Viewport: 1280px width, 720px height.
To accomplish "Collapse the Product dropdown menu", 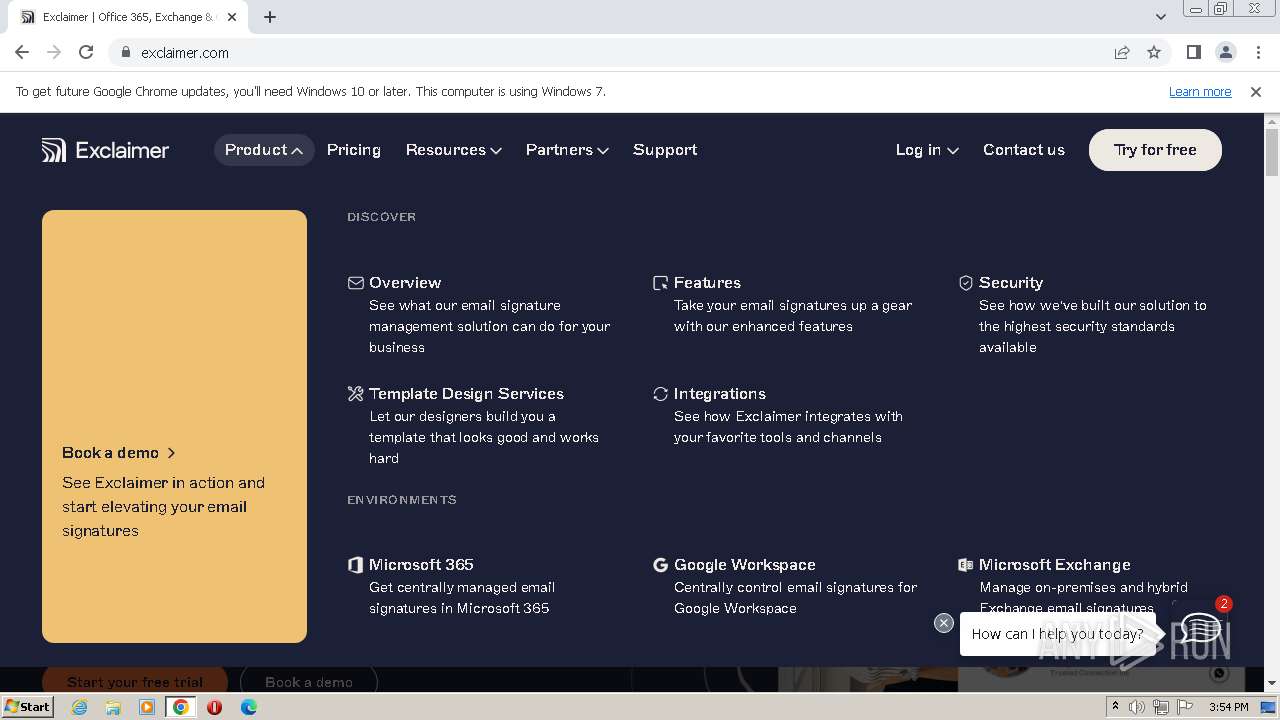I will (264, 150).
